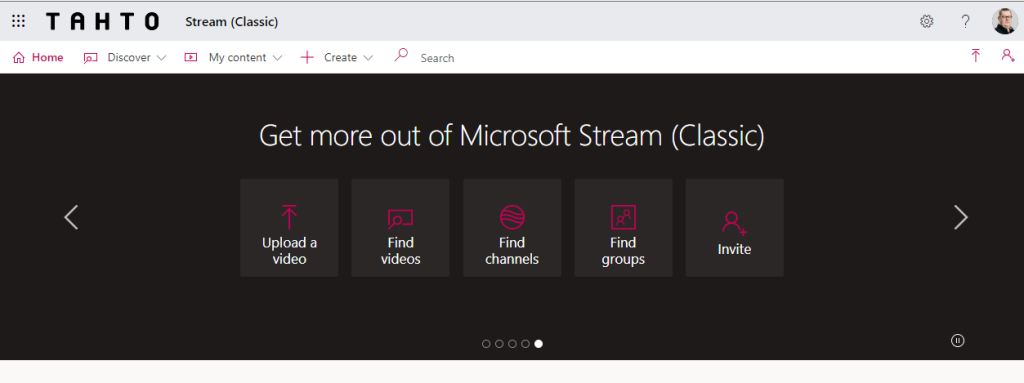
Task: Click the Find channels wave icon
Action: [512, 217]
